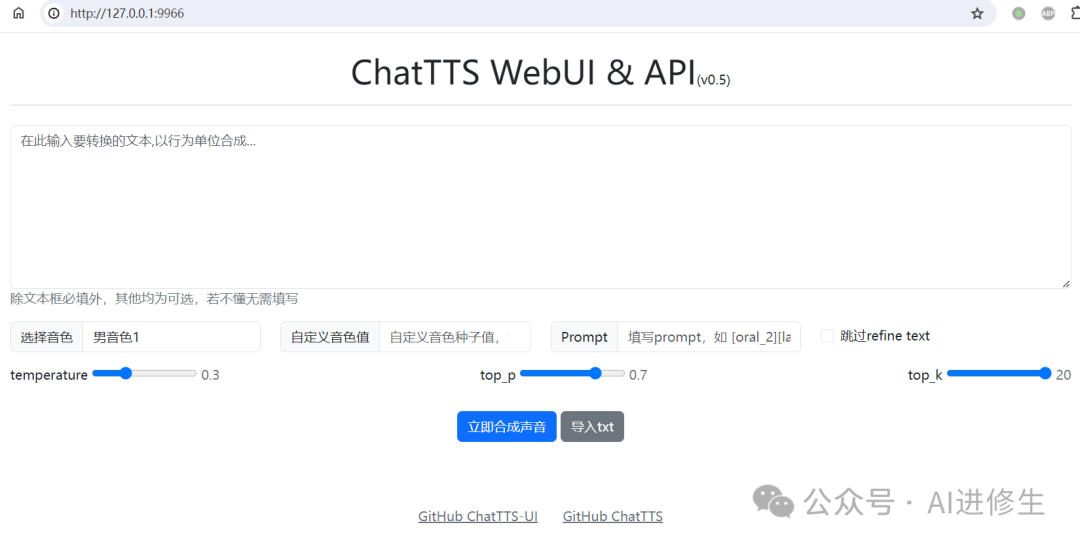
Task: Open the ABP ad blocker extension
Action: pyautogui.click(x=1048, y=13)
